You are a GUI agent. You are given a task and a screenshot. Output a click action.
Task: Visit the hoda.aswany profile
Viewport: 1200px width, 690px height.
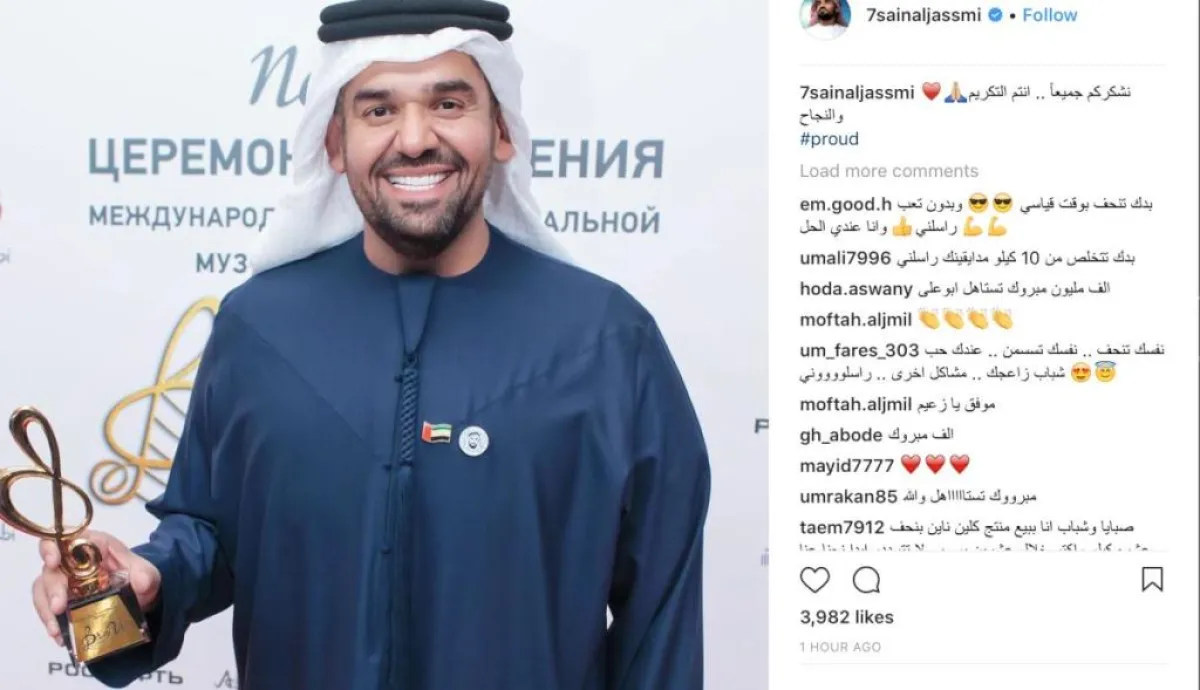pyautogui.click(x=856, y=289)
